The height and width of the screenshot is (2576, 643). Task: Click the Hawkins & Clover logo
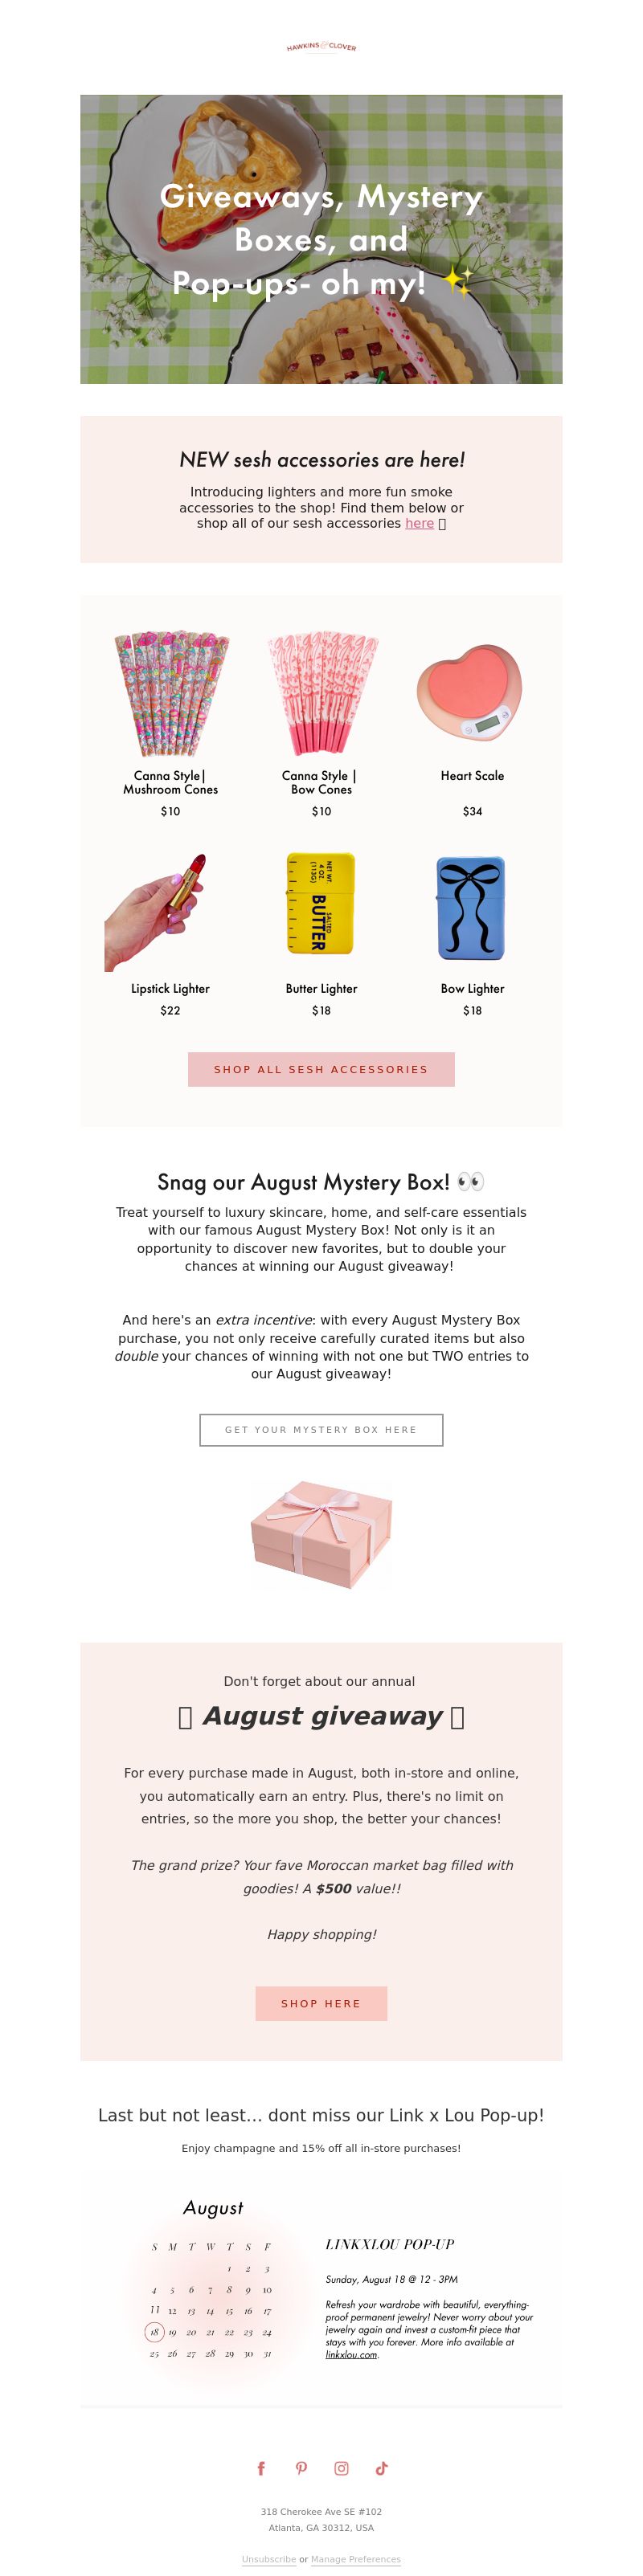tap(321, 46)
